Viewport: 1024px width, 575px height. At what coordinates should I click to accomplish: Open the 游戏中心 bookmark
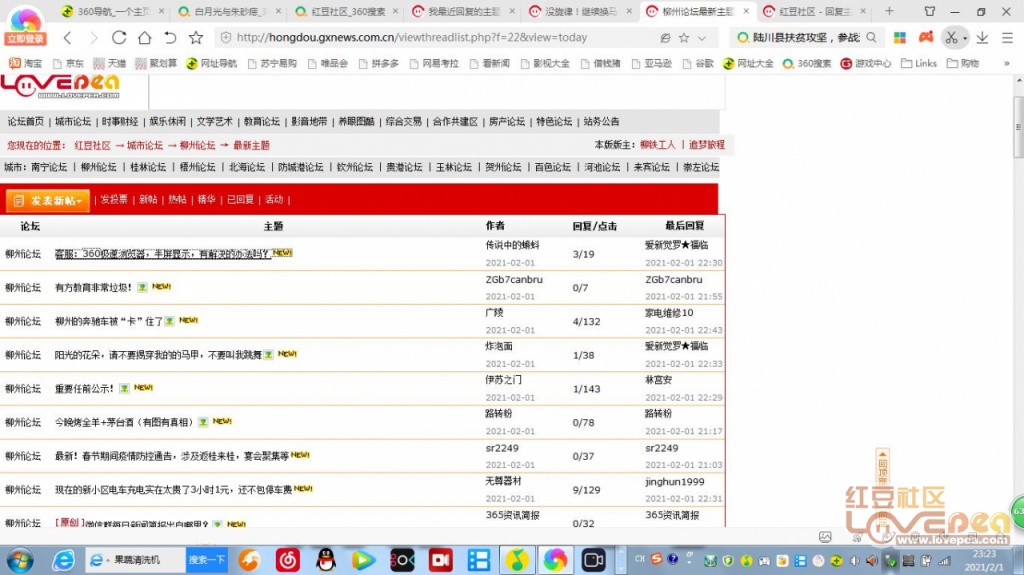(865, 63)
